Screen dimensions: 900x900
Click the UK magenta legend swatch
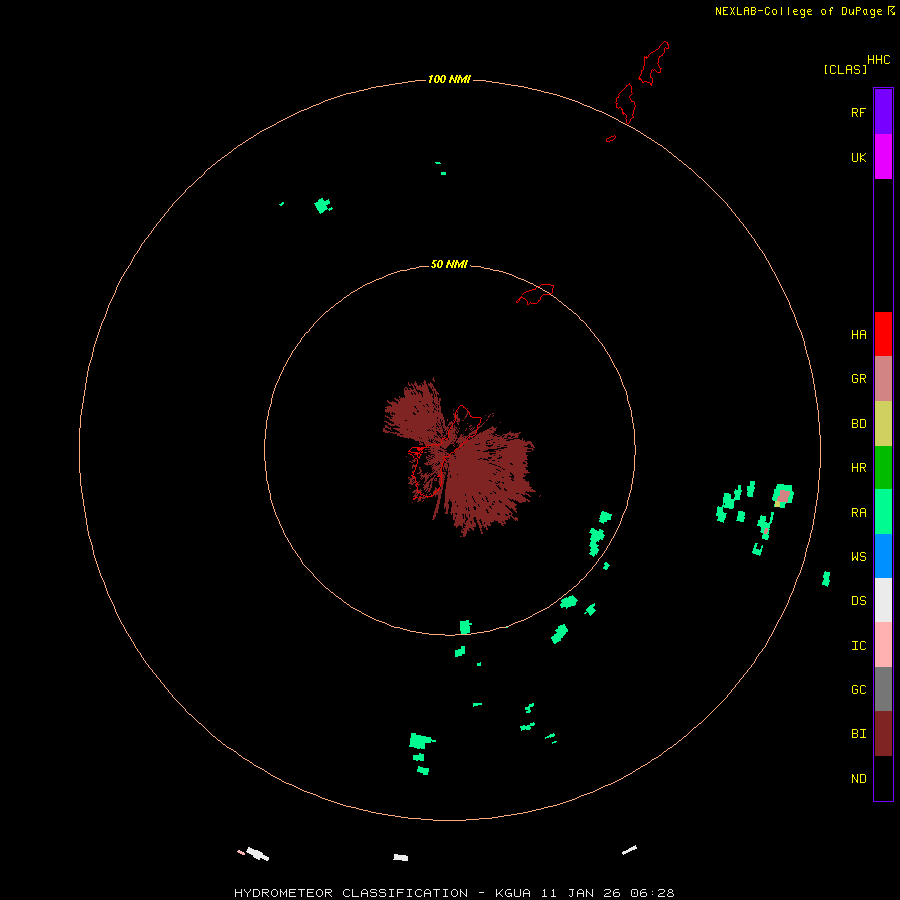883,157
